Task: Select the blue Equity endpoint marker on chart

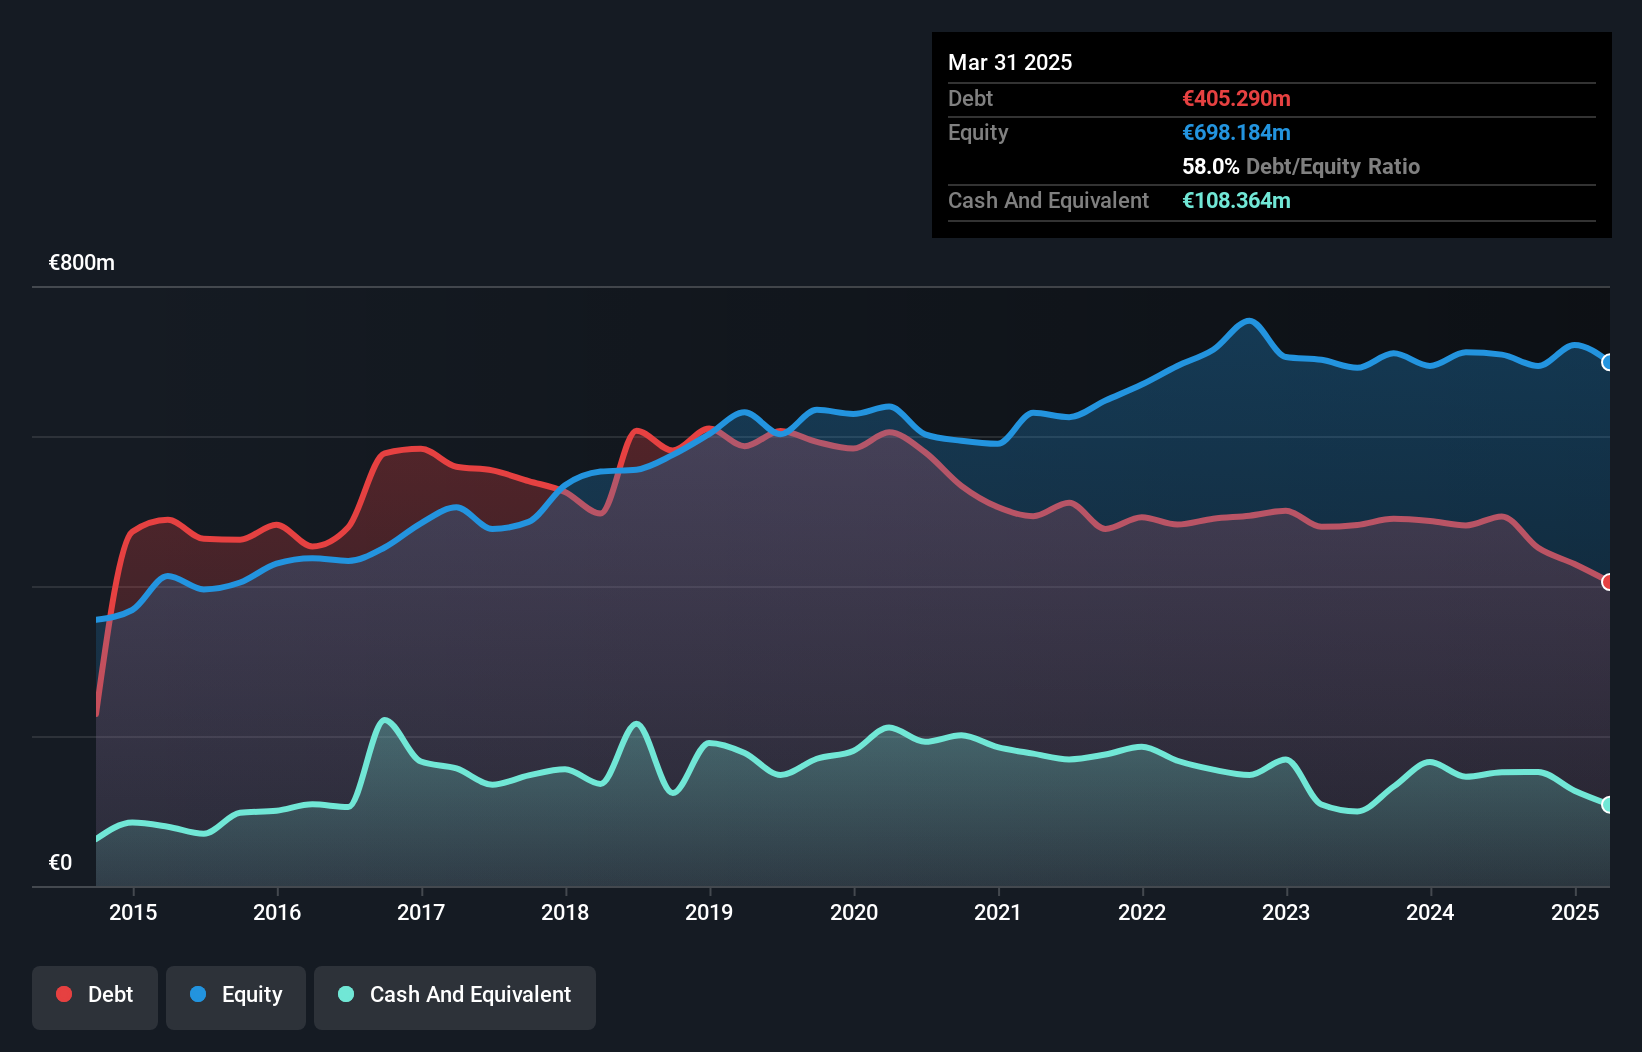Action: coord(1608,363)
